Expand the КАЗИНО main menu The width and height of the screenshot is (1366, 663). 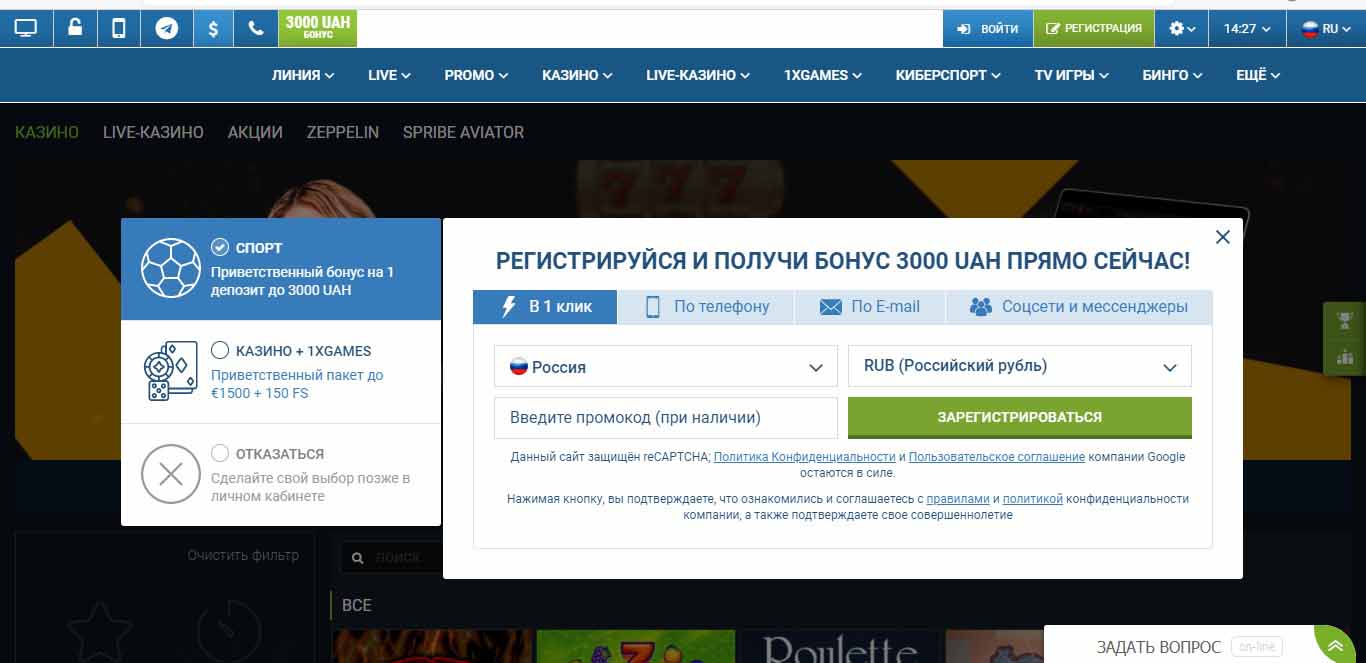(577, 75)
